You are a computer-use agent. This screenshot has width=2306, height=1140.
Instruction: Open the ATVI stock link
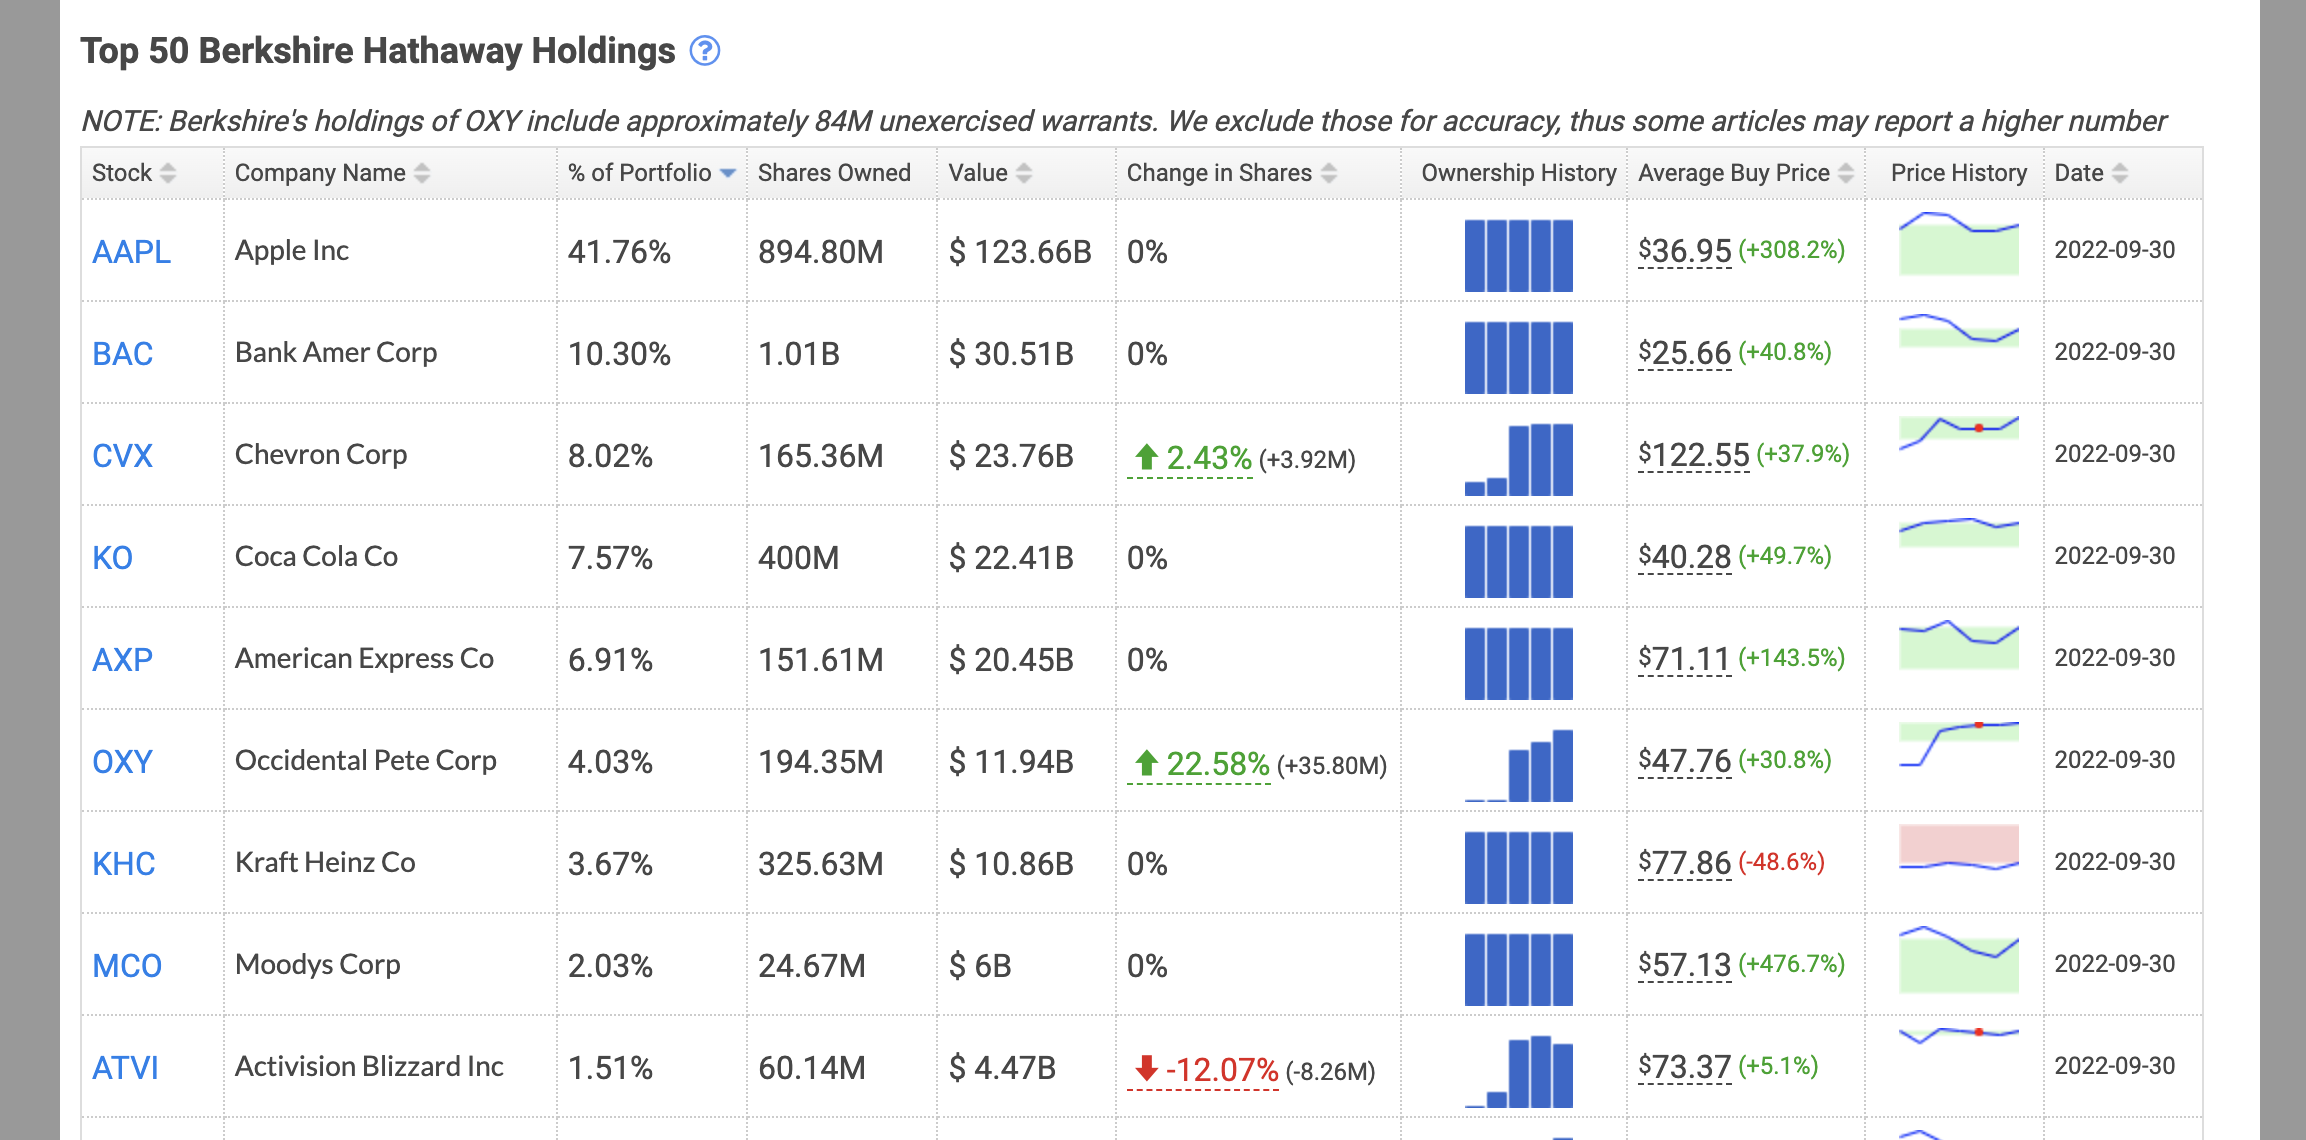click(x=125, y=1068)
